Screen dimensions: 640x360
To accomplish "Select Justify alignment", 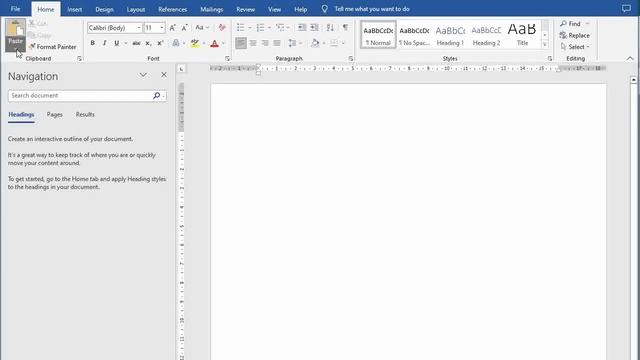I will coord(277,43).
